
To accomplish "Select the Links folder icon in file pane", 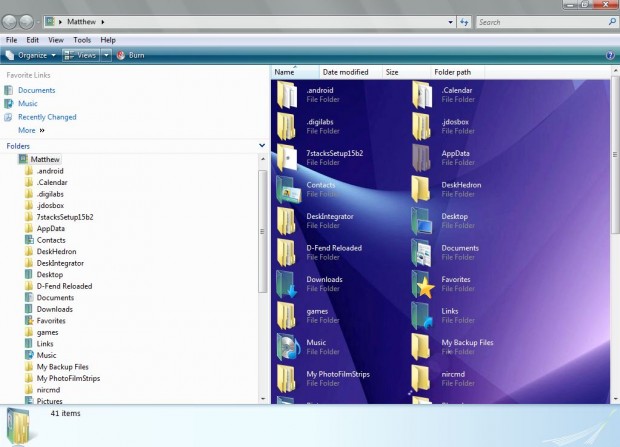I will tap(422, 316).
